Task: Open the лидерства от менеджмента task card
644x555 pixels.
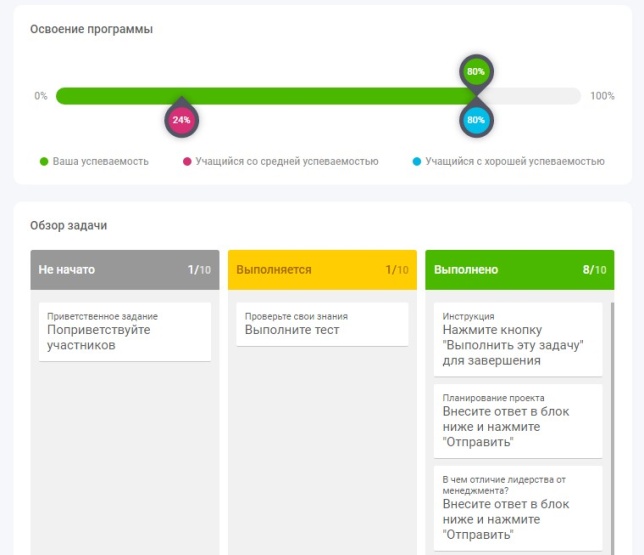Action: 518,508
